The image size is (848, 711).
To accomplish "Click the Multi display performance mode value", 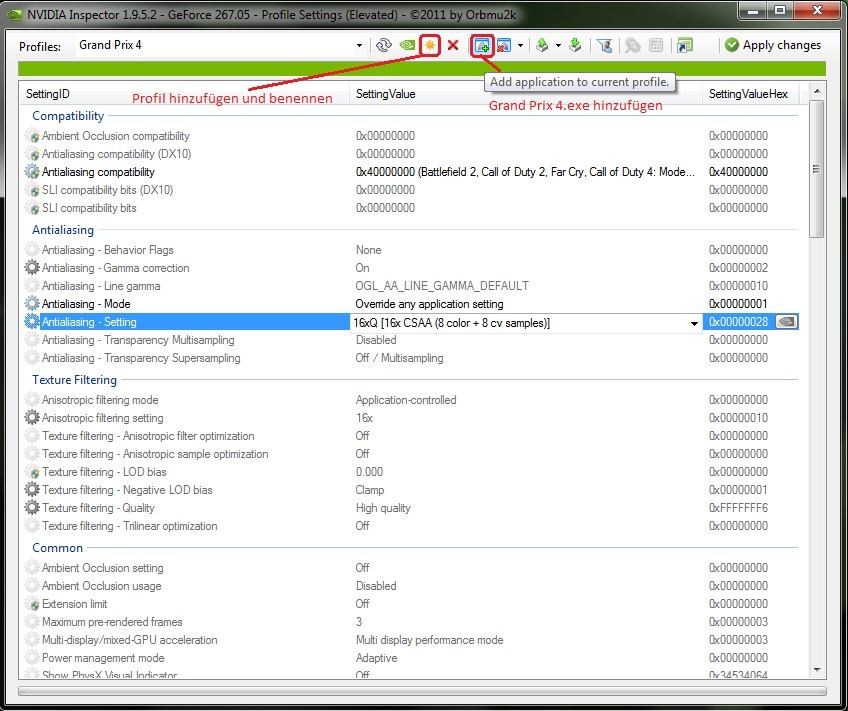I will click(429, 640).
